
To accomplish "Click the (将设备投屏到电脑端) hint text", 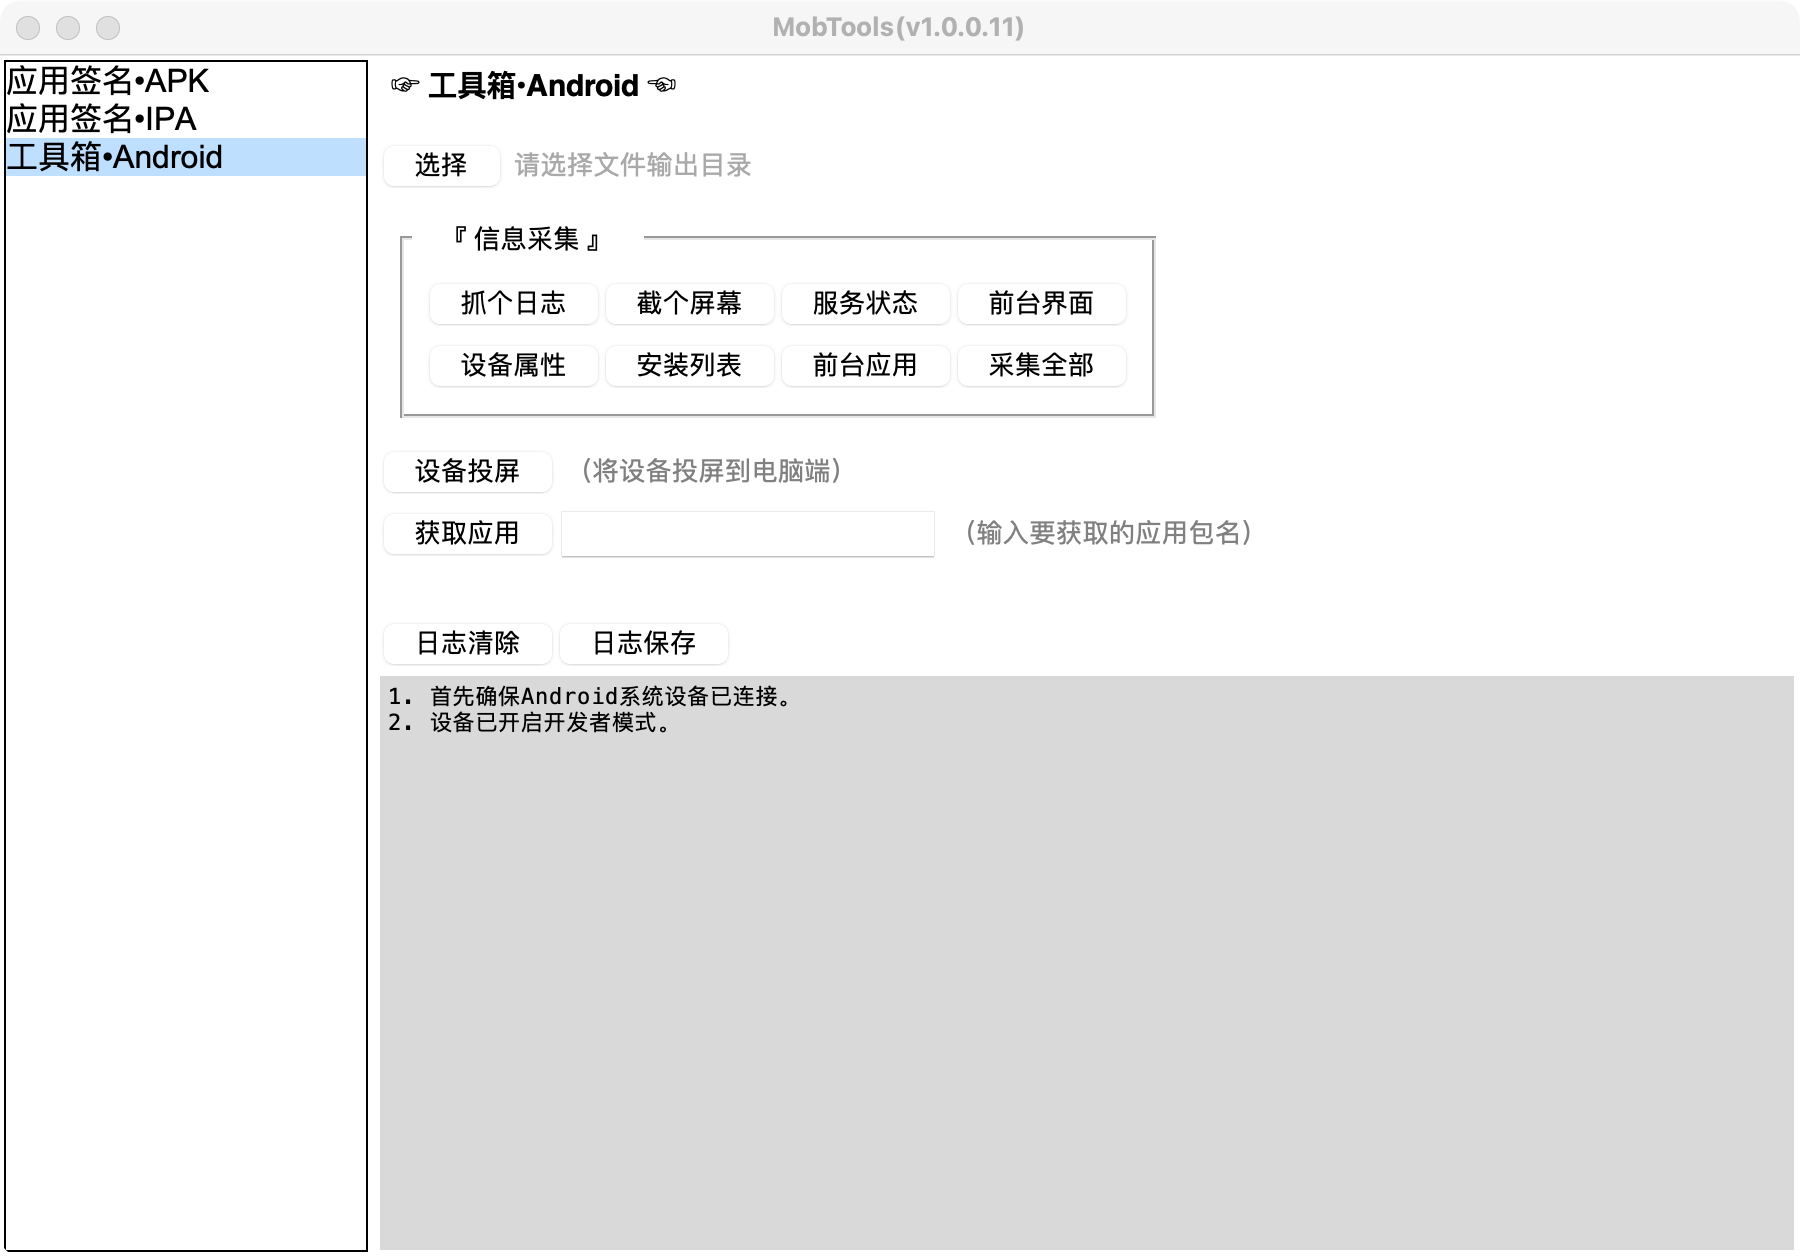I will tap(710, 471).
